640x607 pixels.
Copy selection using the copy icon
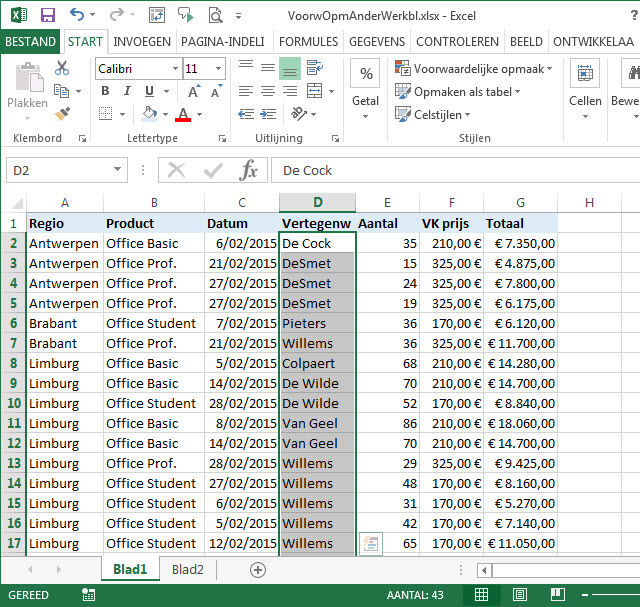click(x=62, y=91)
